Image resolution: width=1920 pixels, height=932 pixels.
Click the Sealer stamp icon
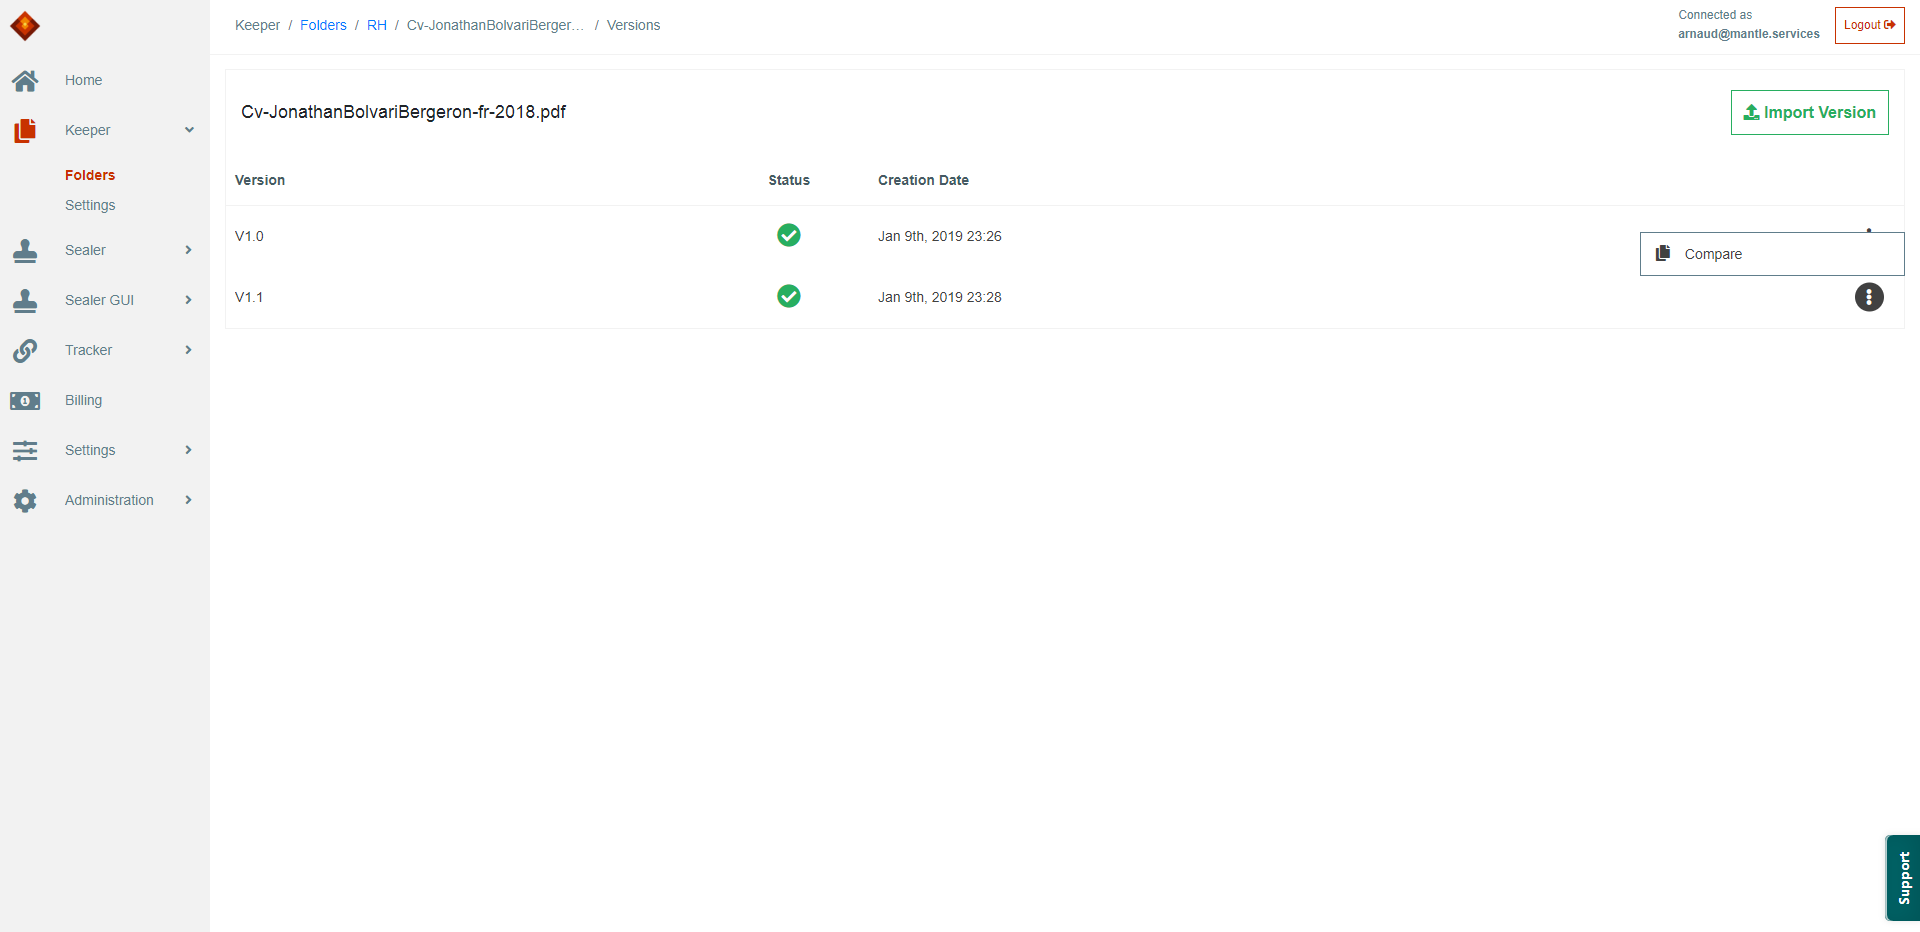(25, 250)
